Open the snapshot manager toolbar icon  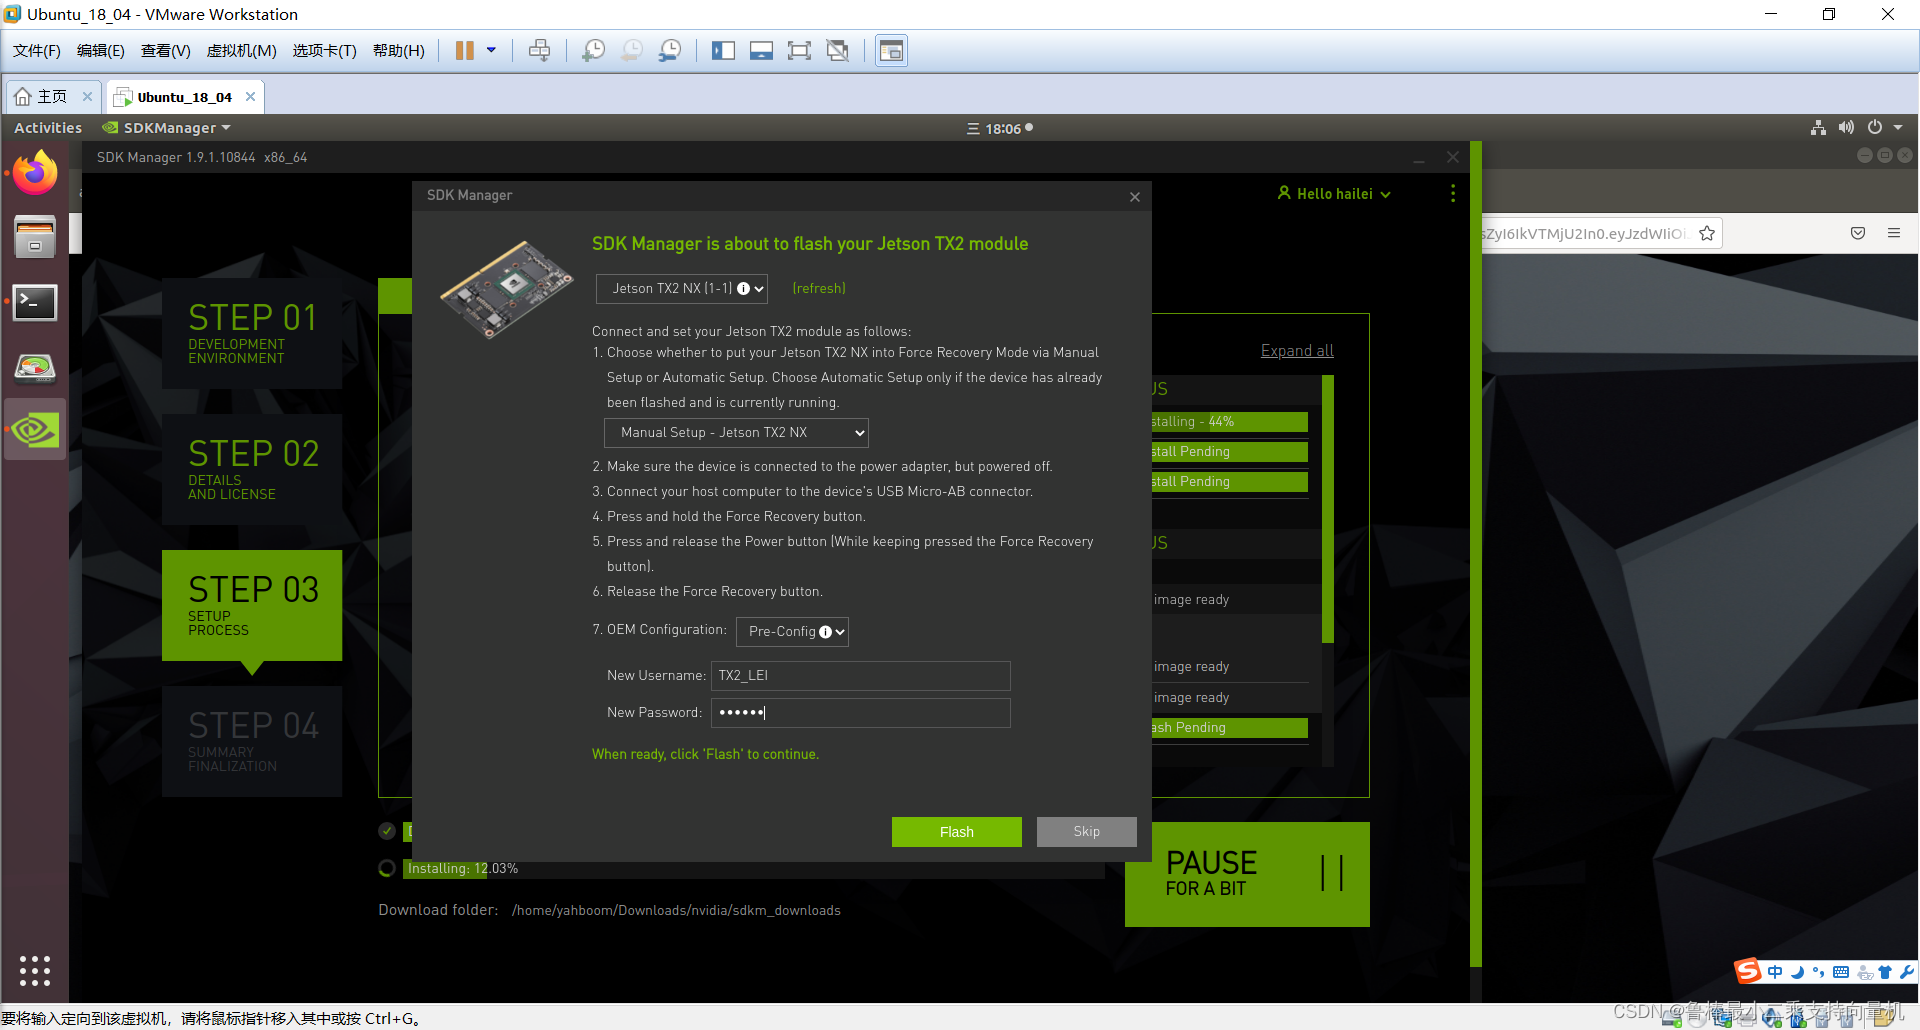tap(670, 51)
